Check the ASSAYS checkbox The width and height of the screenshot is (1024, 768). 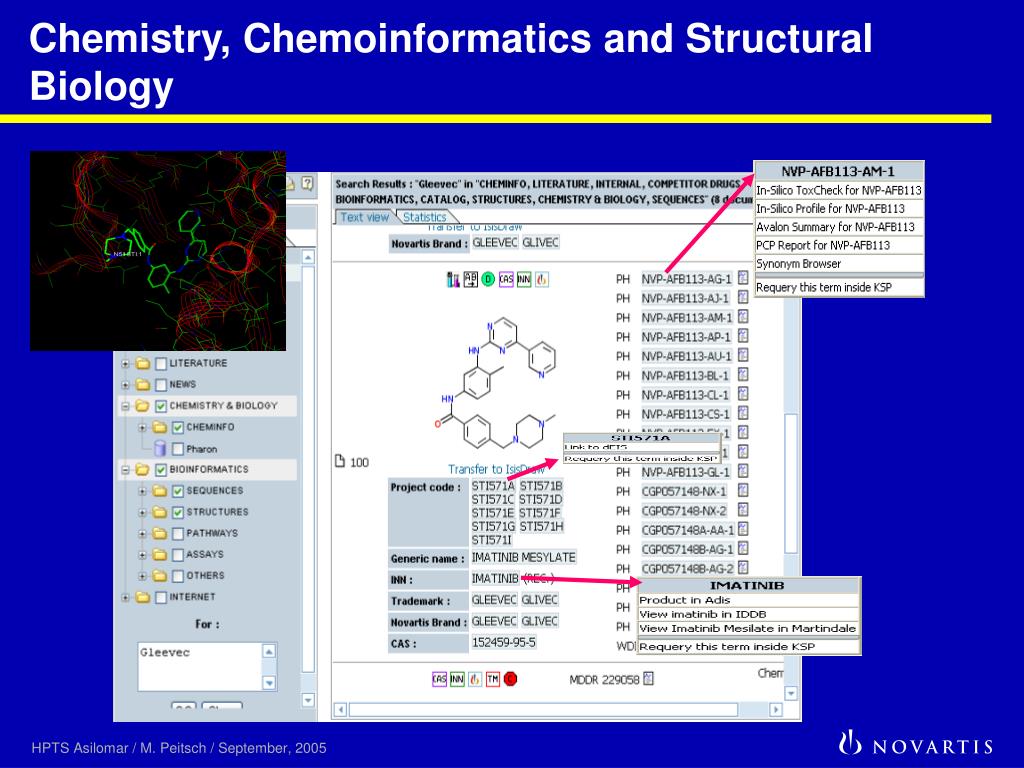pyautogui.click(x=178, y=554)
